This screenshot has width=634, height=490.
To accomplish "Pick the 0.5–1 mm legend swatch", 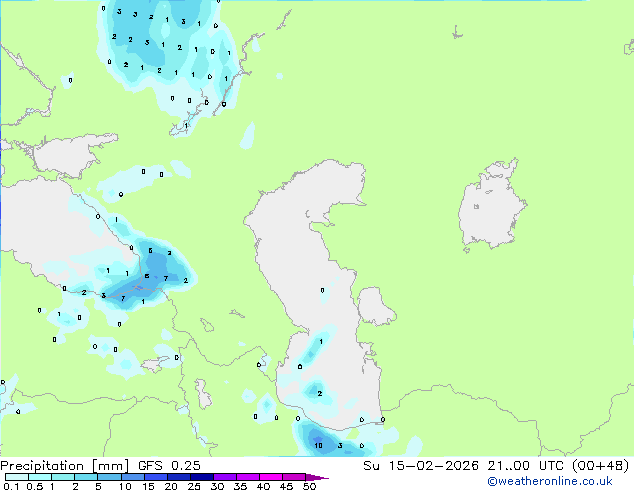I will coord(40,477).
